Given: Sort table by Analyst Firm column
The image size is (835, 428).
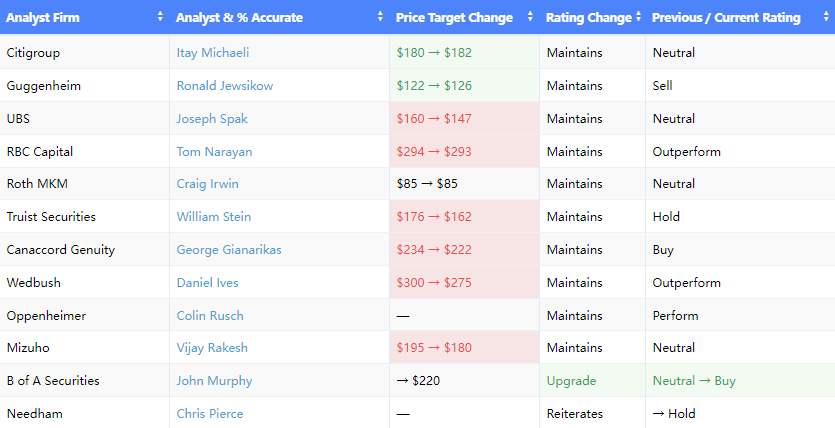Looking at the screenshot, I should (160, 17).
